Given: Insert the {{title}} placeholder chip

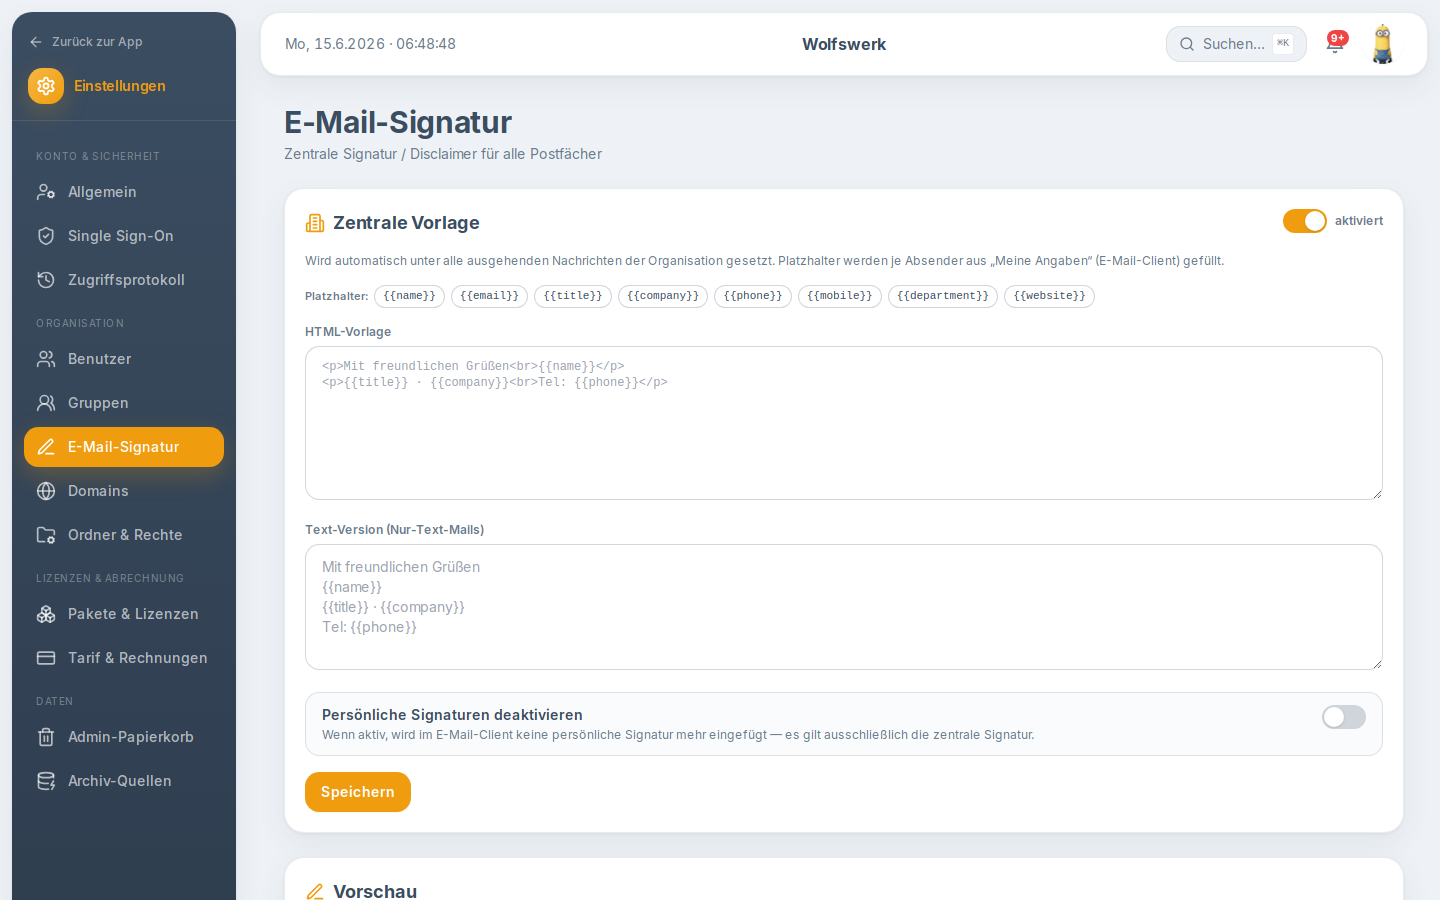Looking at the screenshot, I should (x=573, y=296).
